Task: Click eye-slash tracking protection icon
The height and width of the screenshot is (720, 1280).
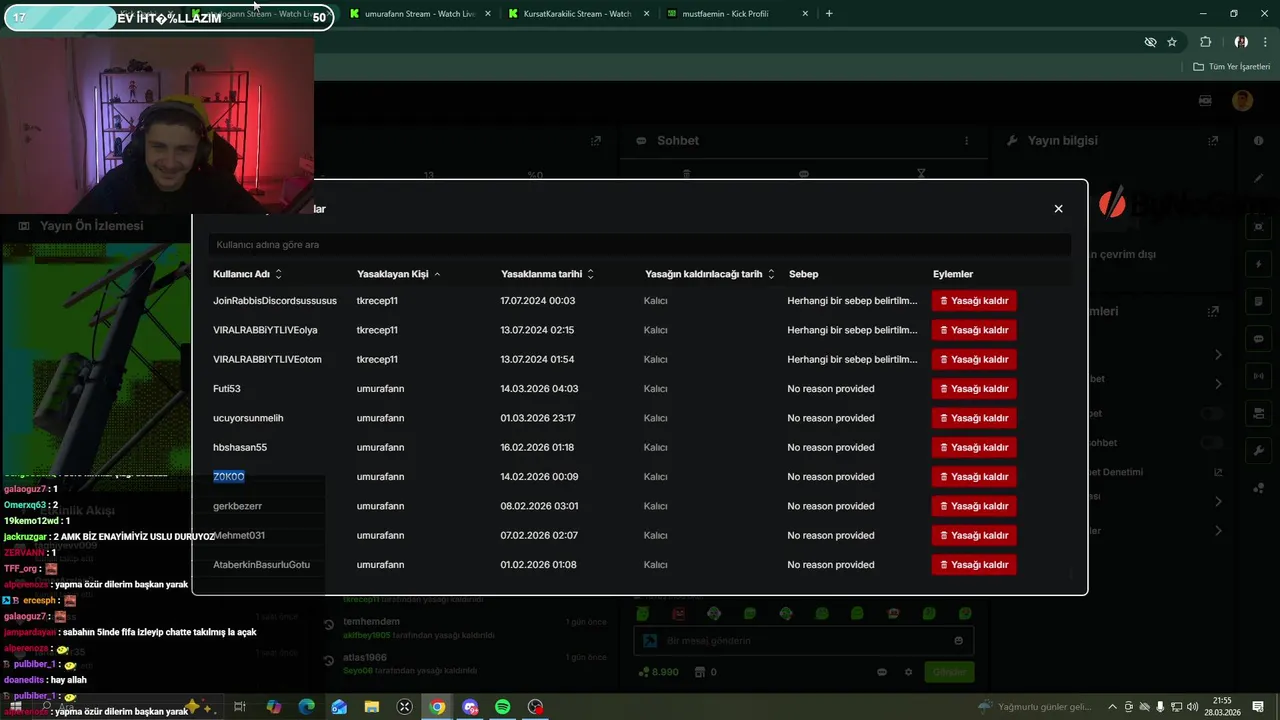Action: [1150, 42]
